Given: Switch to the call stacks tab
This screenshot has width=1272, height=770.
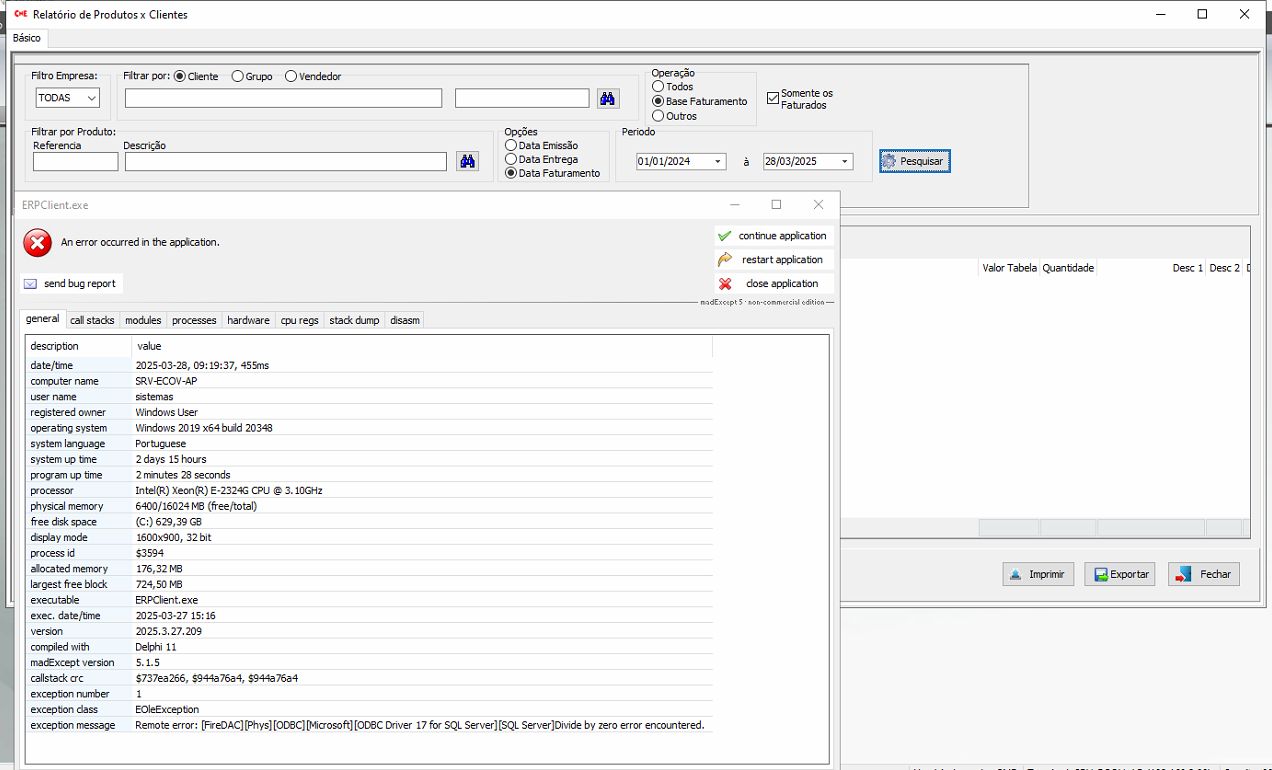Looking at the screenshot, I should pos(92,320).
